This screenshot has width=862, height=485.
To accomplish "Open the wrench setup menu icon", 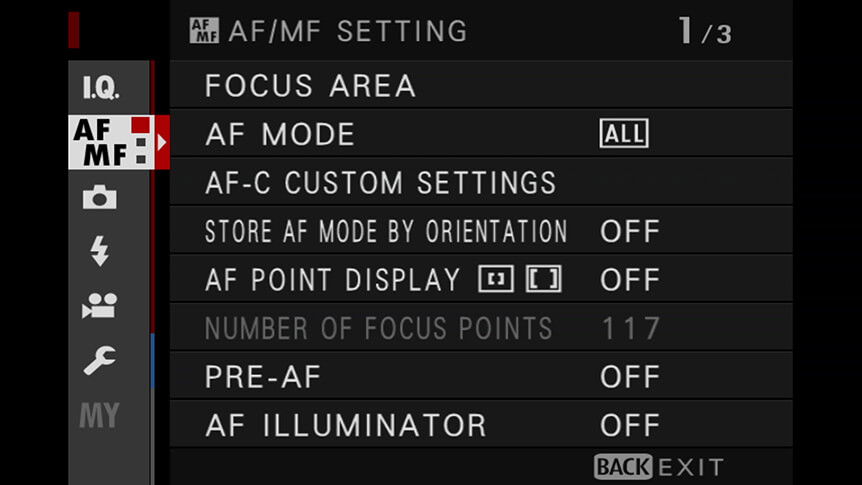I will [x=100, y=360].
